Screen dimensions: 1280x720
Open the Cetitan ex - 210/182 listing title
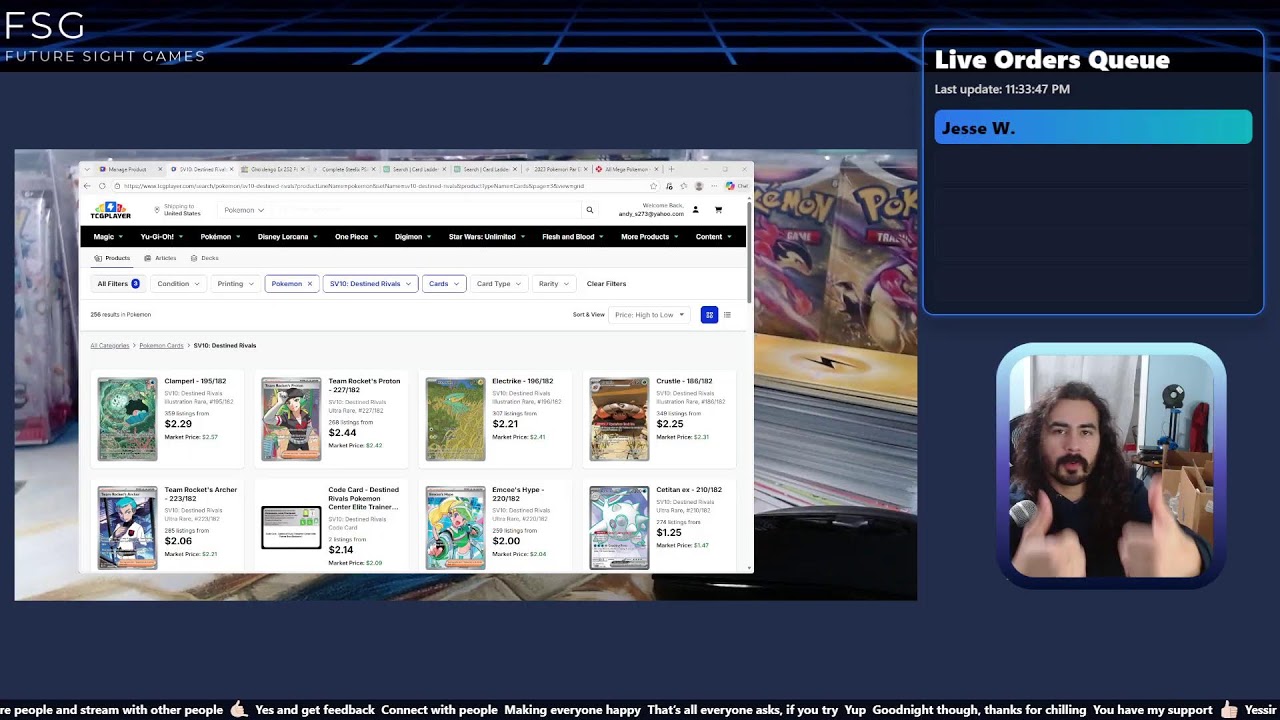(689, 490)
